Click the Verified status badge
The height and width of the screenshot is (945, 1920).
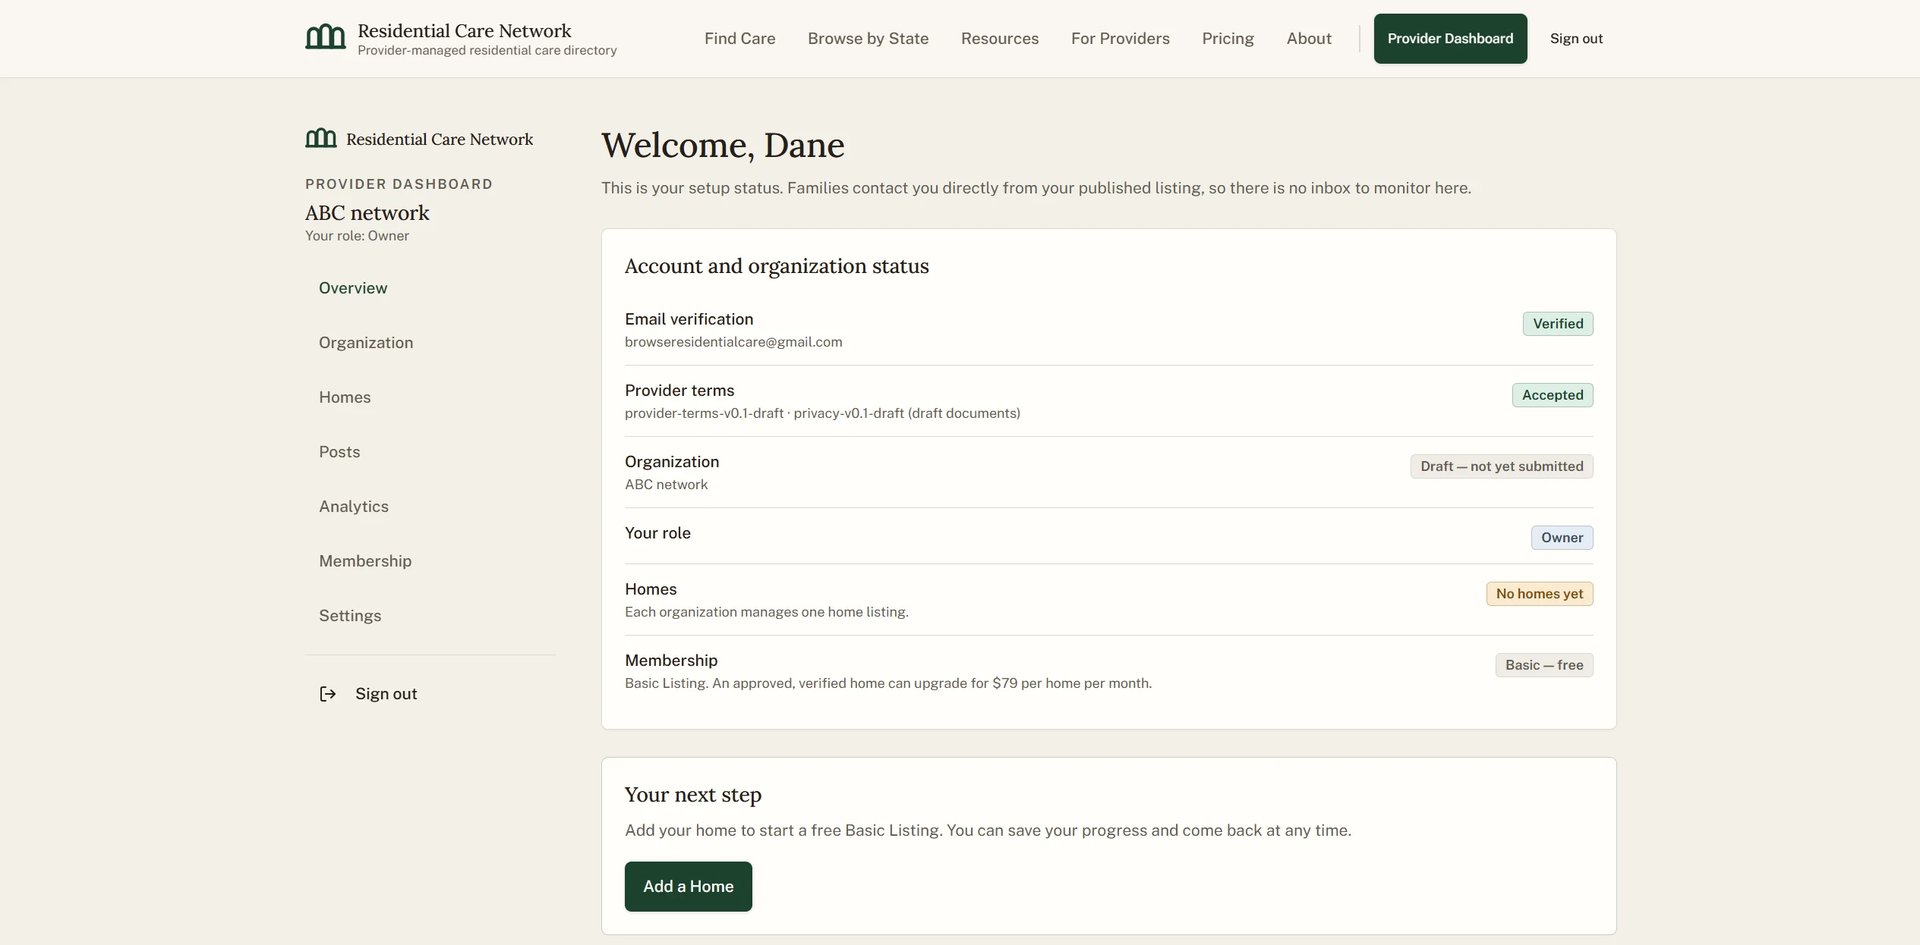1558,324
